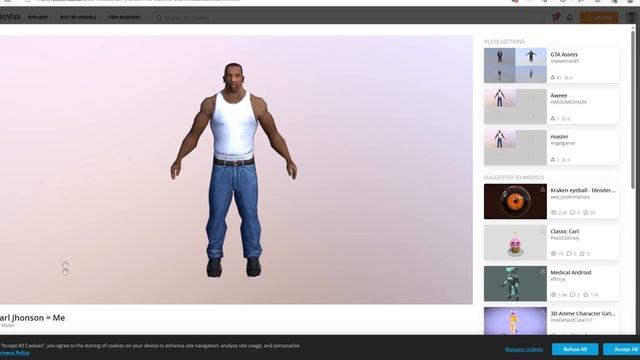Open the Classic Carl model title

tap(564, 231)
